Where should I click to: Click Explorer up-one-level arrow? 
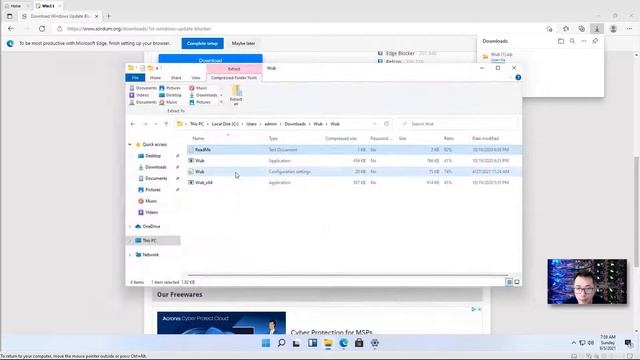coord(166,124)
